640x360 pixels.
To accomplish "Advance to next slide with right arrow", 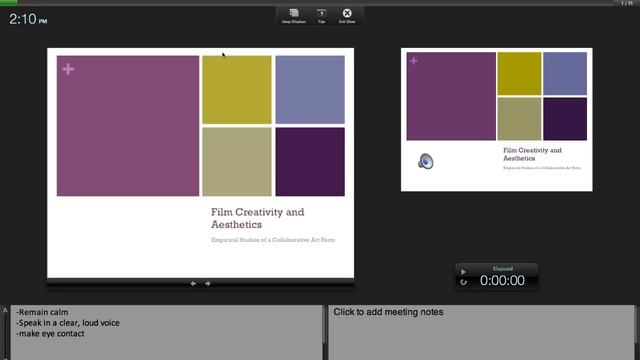I will (x=208, y=283).
